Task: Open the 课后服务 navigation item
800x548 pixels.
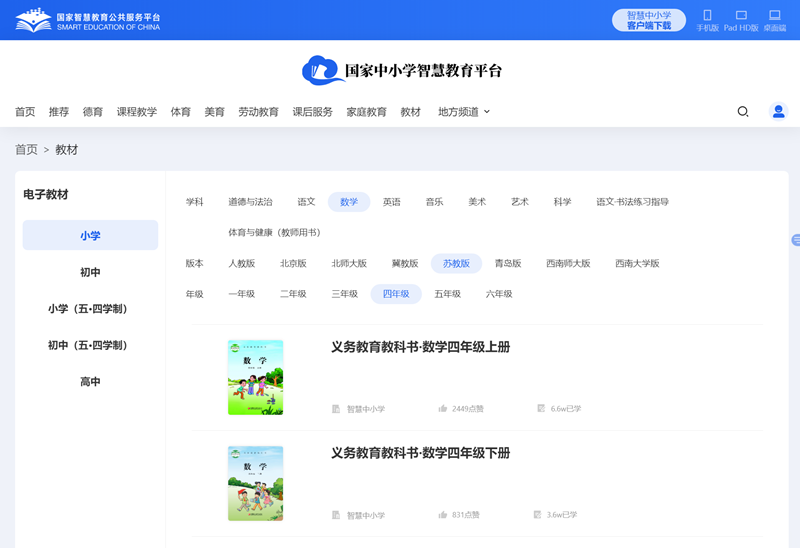Action: (313, 112)
